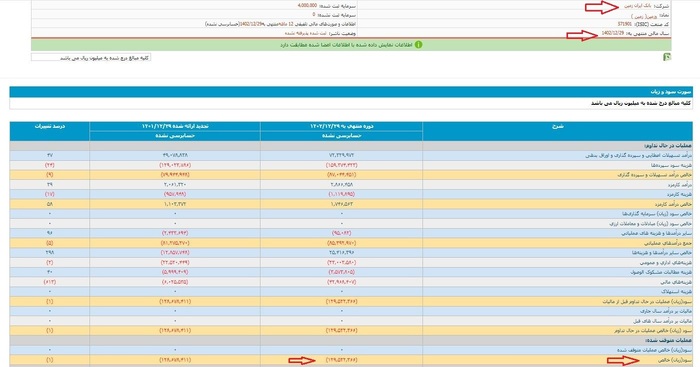Select the تجدید ارائه شده ۱۴۰۱/۱۲/۲۹ column header
This screenshot has width=700, height=367.
[x=175, y=126]
